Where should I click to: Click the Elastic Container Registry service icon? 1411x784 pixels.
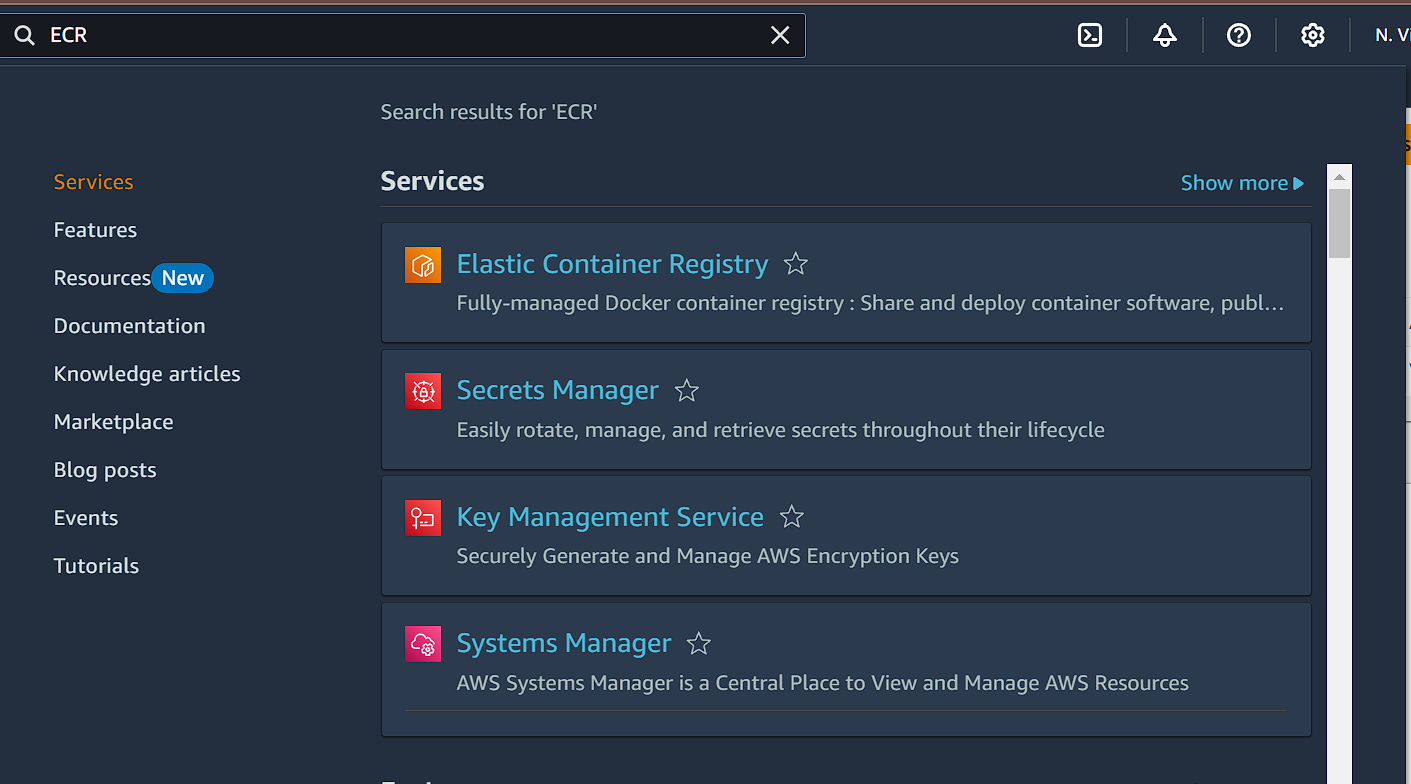(423, 265)
